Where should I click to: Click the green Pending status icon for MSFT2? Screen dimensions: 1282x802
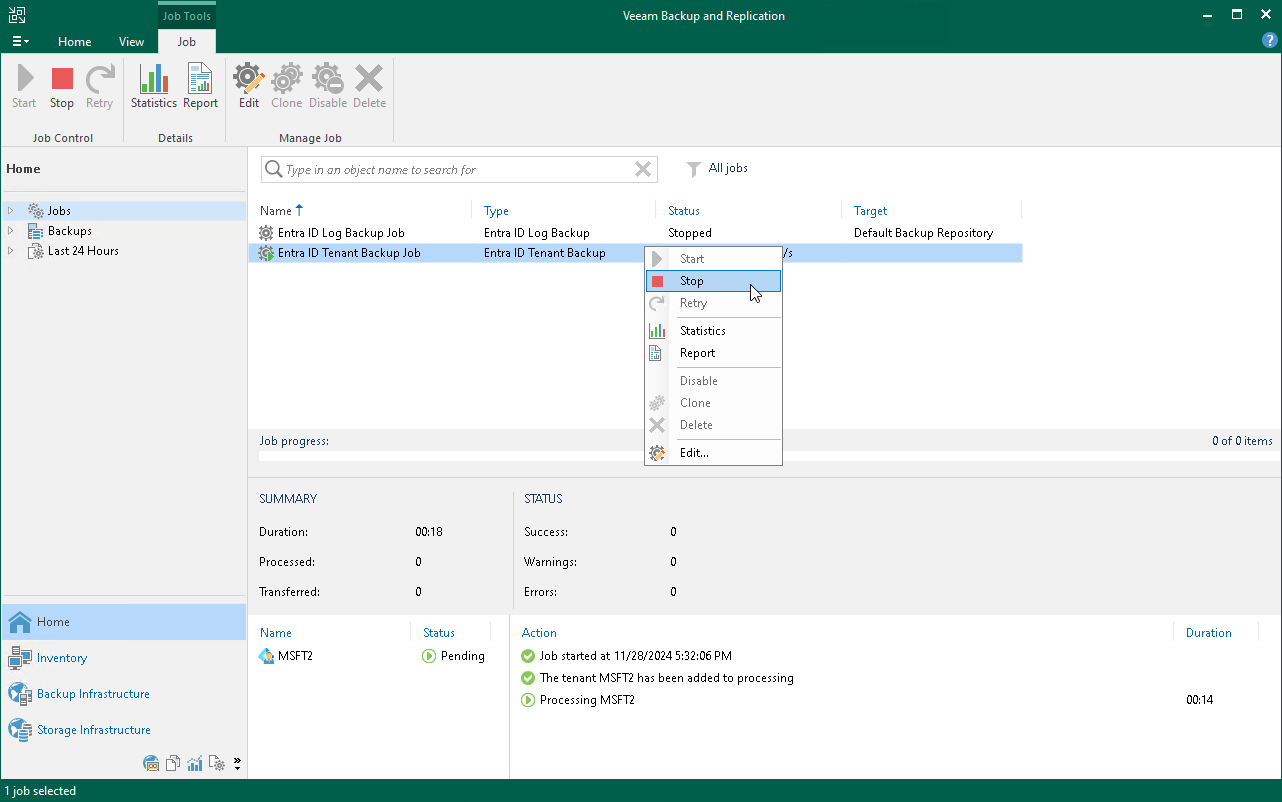429,656
